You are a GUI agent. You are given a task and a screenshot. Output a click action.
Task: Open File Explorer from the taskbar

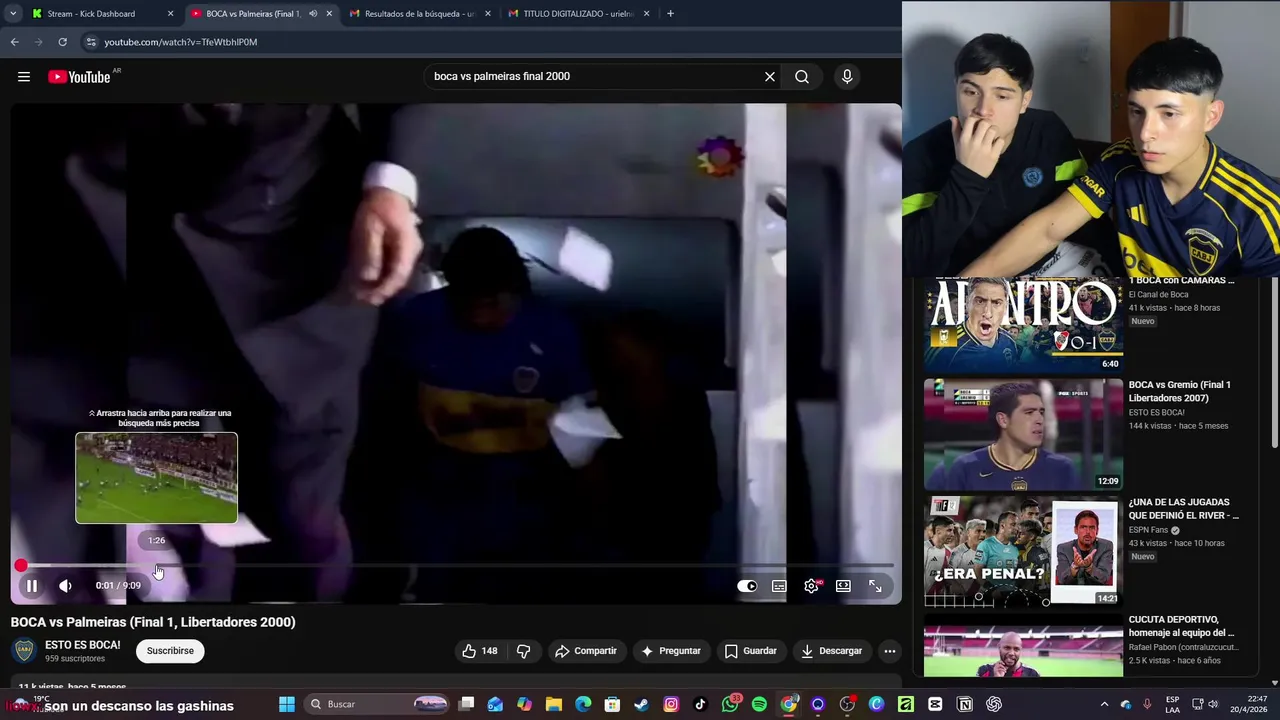554,704
